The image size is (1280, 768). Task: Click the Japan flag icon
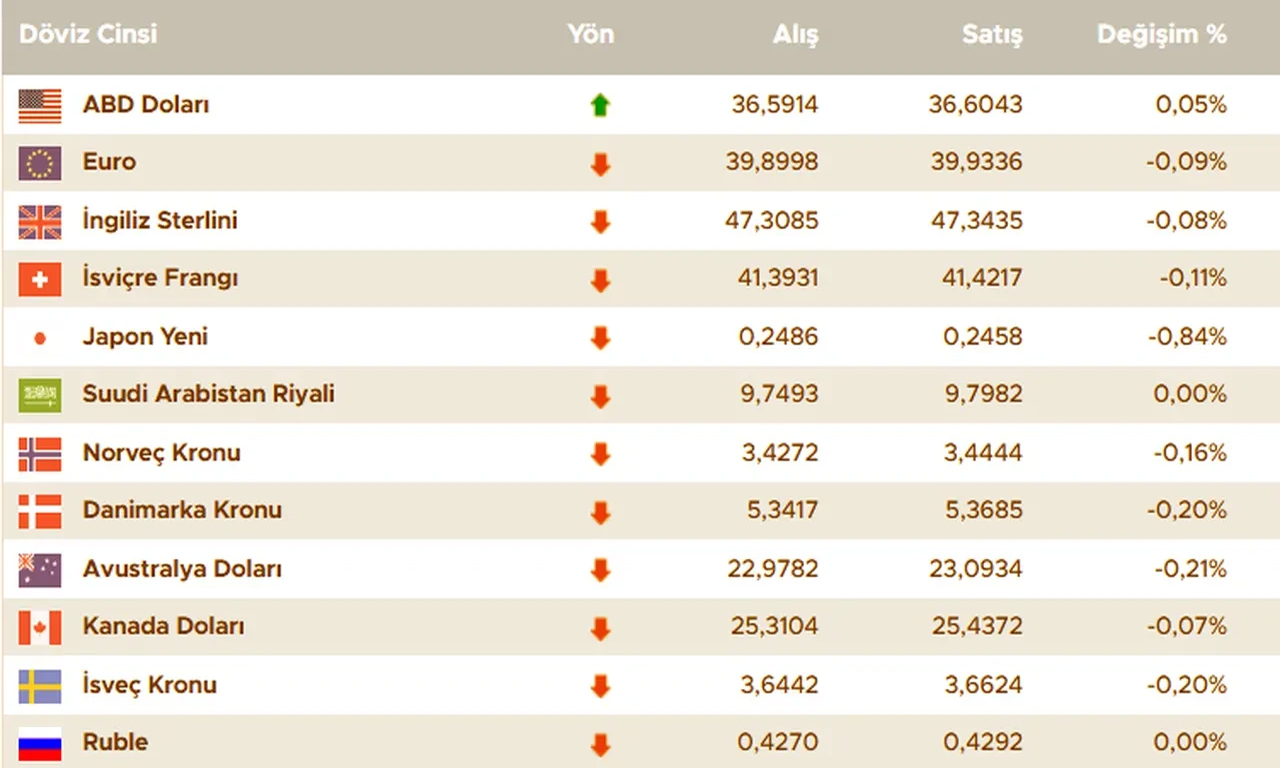point(40,338)
